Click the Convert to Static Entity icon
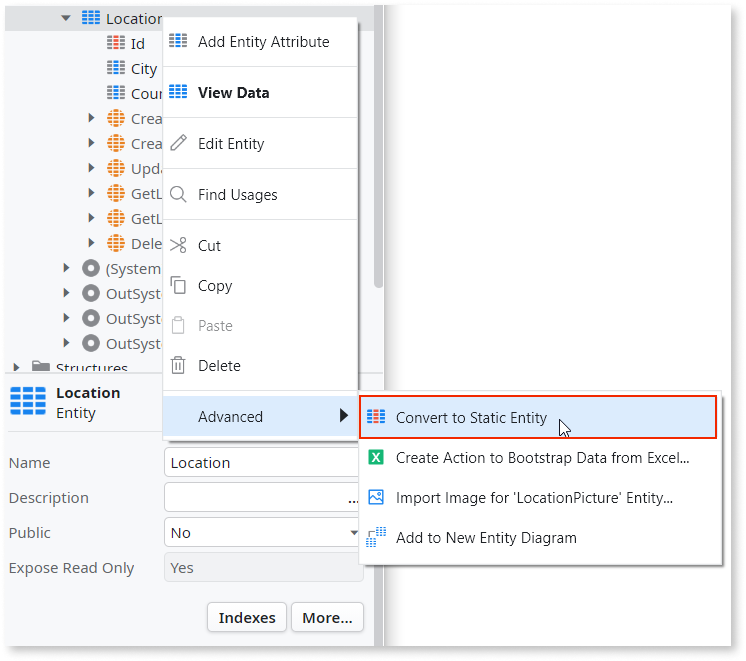 click(377, 417)
